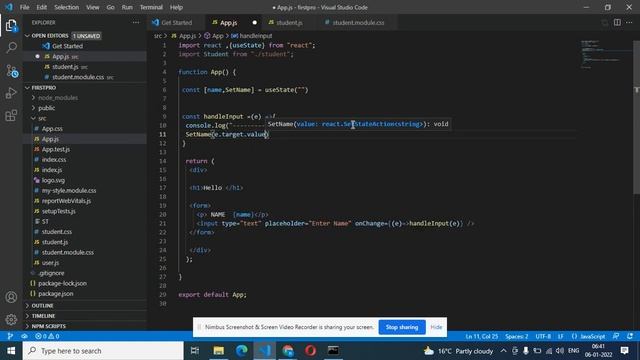This screenshot has width=640, height=360.
Task: Click the Explorer more actions ellipsis
Action: pyautogui.click(x=136, y=22)
